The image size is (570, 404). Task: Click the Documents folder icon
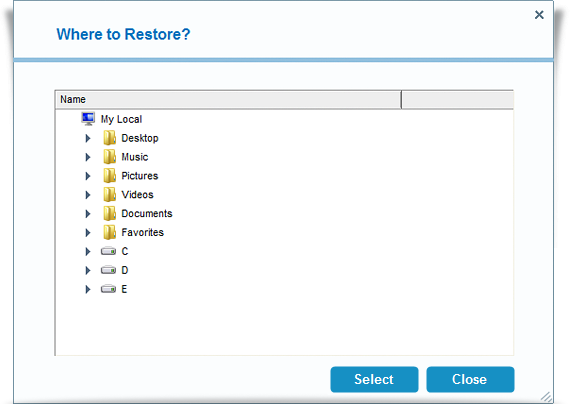(x=109, y=214)
